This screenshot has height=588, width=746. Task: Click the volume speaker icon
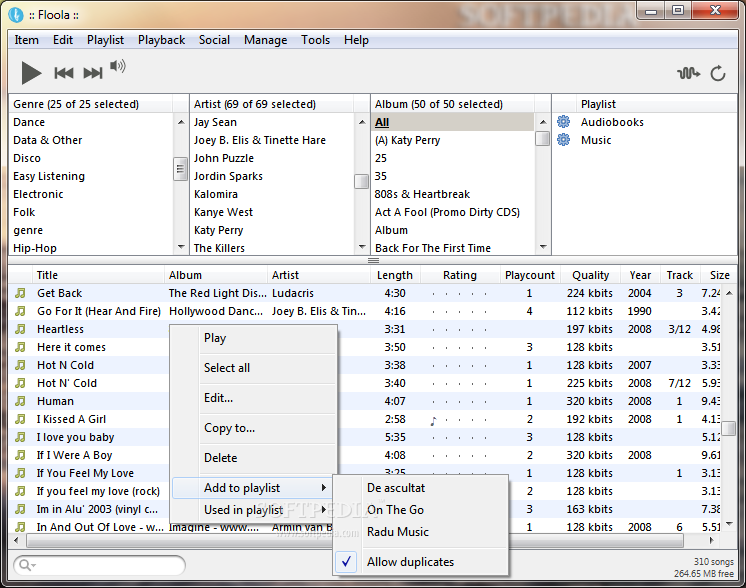click(118, 67)
